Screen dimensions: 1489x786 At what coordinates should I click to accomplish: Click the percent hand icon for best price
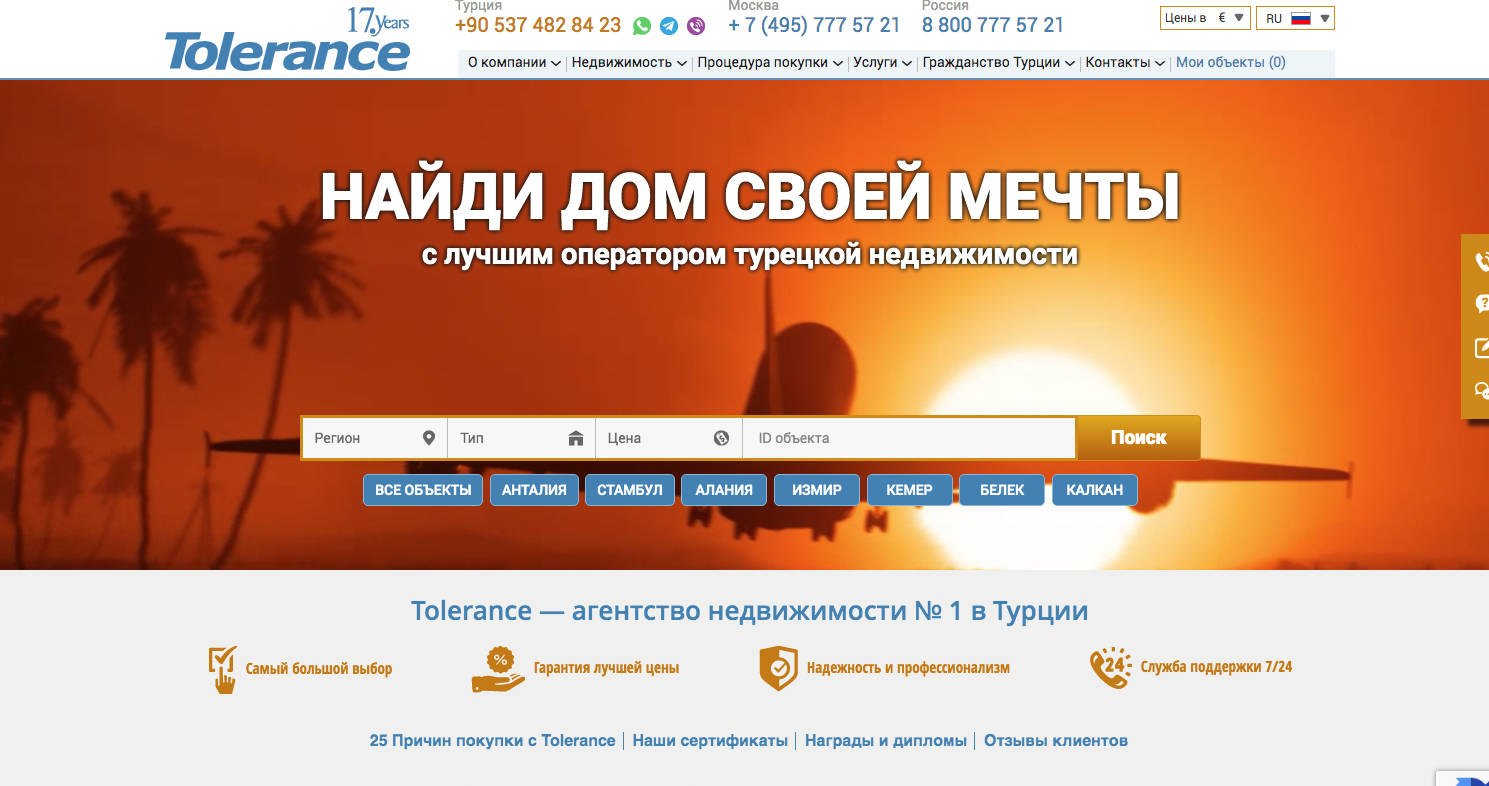(498, 669)
